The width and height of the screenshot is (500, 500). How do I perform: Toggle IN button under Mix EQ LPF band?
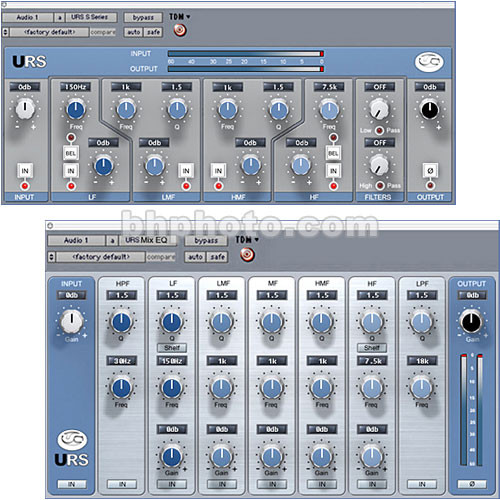422,484
